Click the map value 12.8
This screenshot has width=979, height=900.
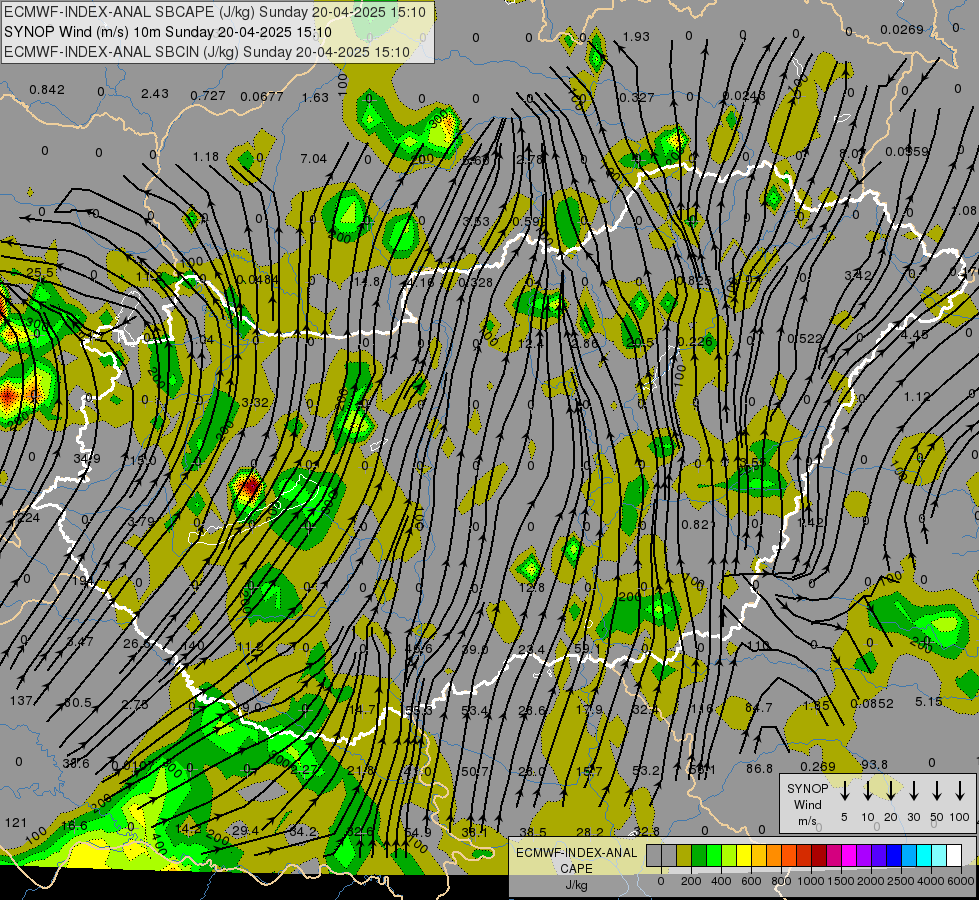[531, 588]
